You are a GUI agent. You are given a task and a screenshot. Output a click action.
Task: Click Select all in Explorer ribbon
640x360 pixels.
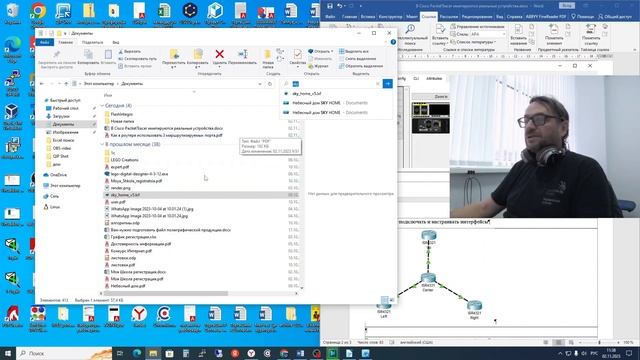354,51
